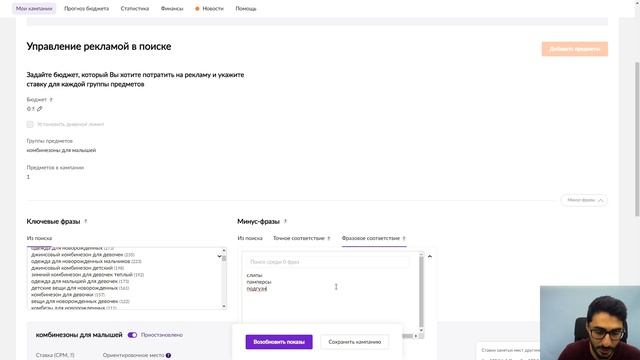This screenshot has width=640, height=360.
Task: Open the Прогноз бюджета menu item
Action: tap(87, 9)
